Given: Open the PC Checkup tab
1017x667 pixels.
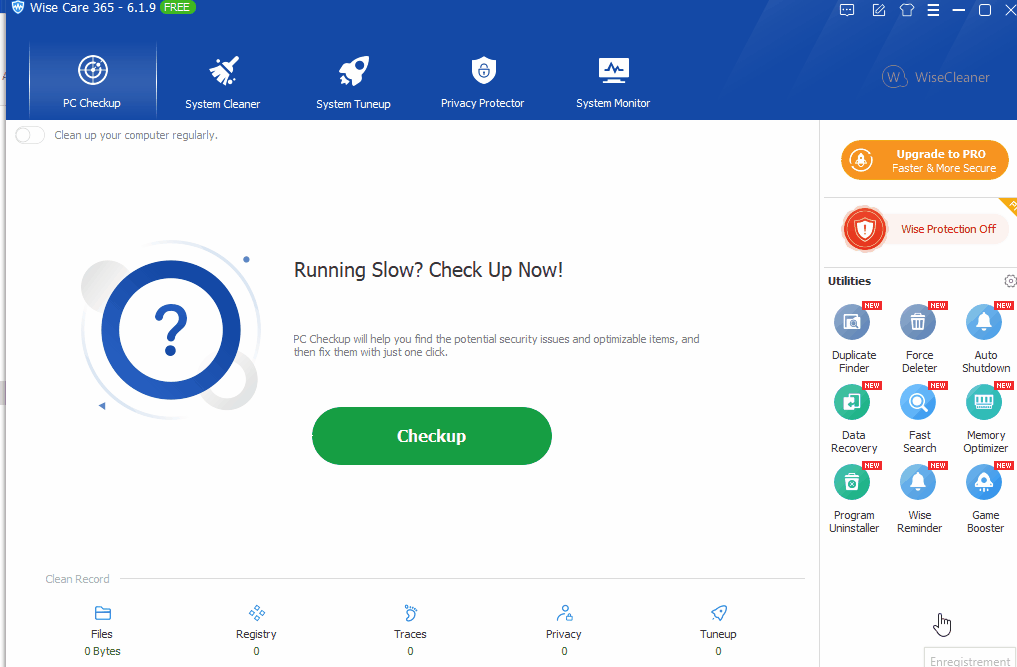Looking at the screenshot, I should pyautogui.click(x=92, y=81).
